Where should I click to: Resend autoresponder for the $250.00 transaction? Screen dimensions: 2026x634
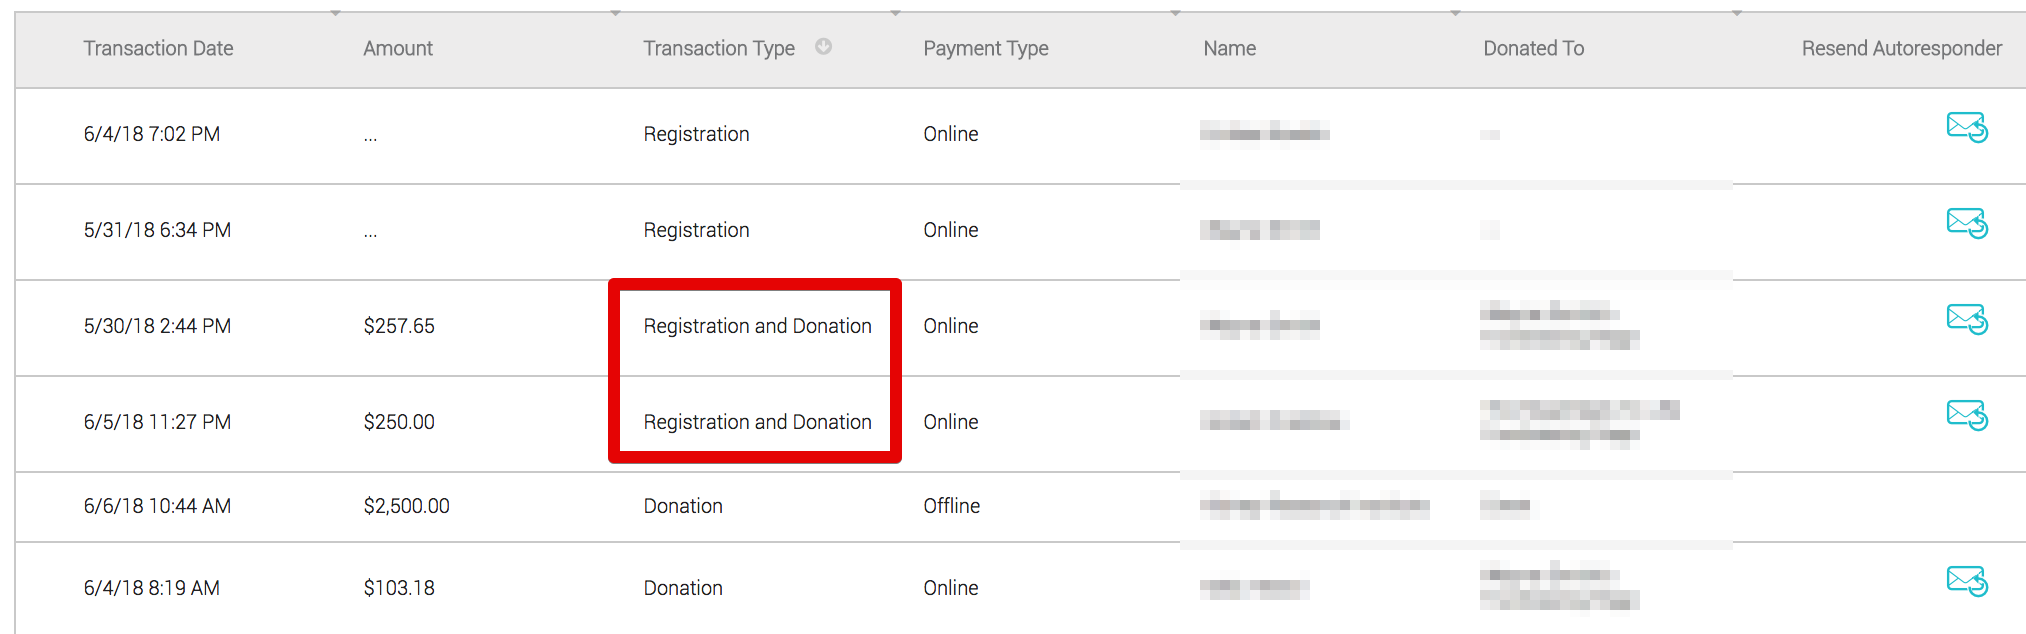tap(1967, 415)
